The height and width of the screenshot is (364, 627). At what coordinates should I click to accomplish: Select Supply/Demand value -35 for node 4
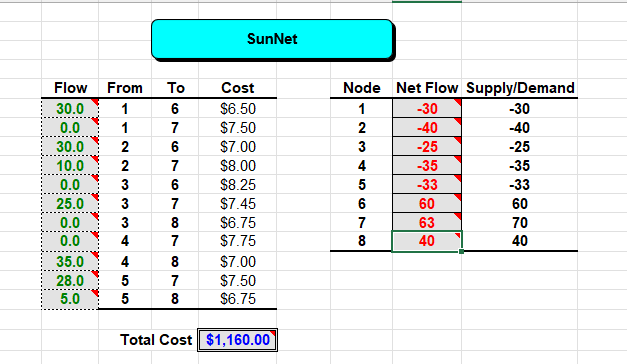520,166
